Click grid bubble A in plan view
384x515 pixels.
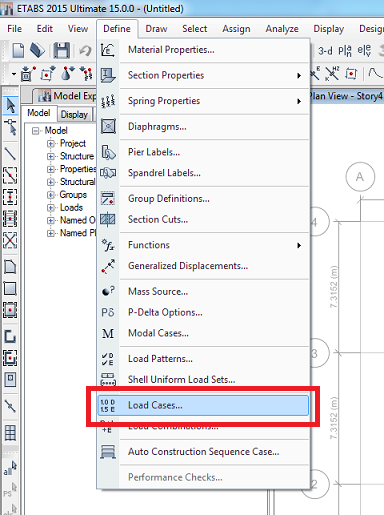360,177
